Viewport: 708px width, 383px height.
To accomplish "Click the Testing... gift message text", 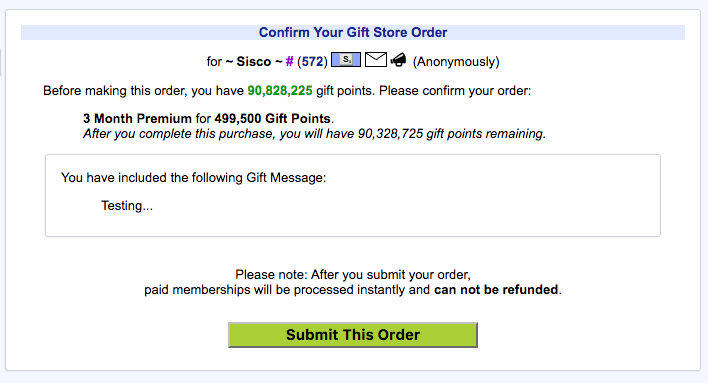I will coord(127,206).
